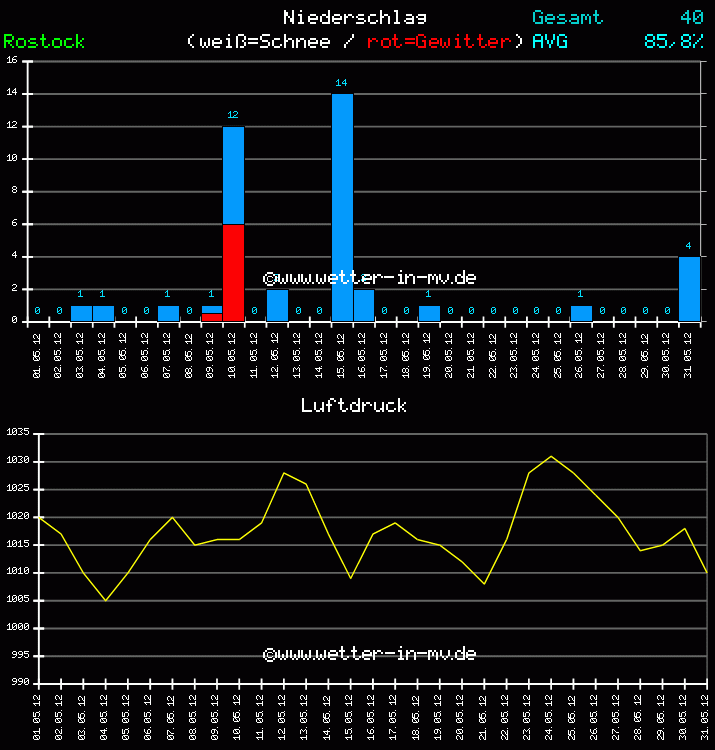The image size is (715, 750).
Task: Select the blue bar labeled 4 on 31.05.12
Action: click(689, 289)
